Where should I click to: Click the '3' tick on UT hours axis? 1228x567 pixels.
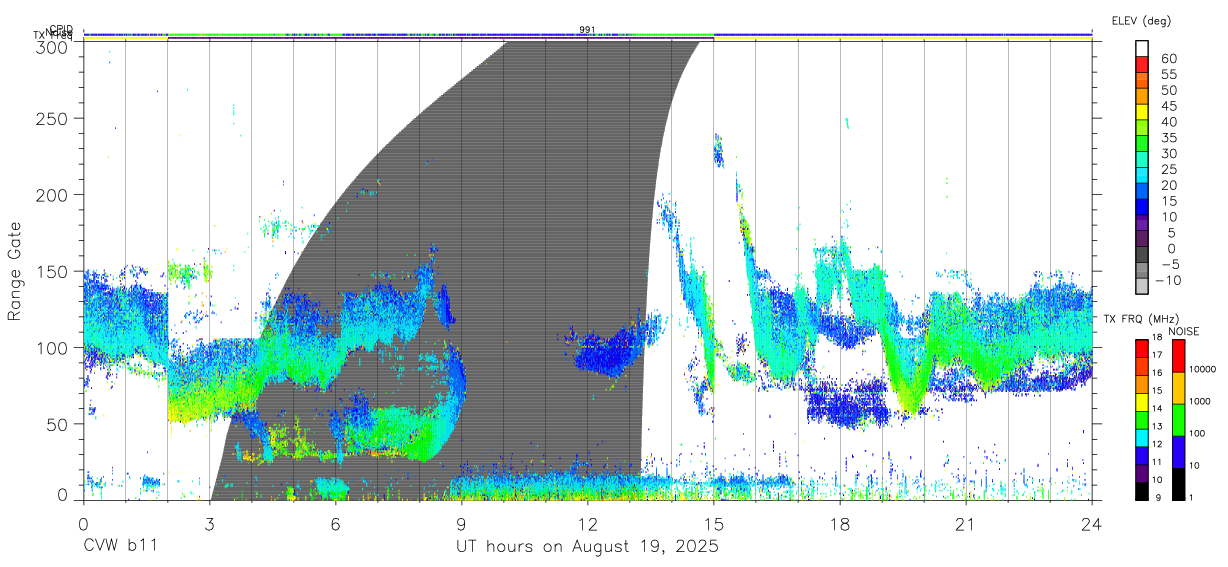210,524
